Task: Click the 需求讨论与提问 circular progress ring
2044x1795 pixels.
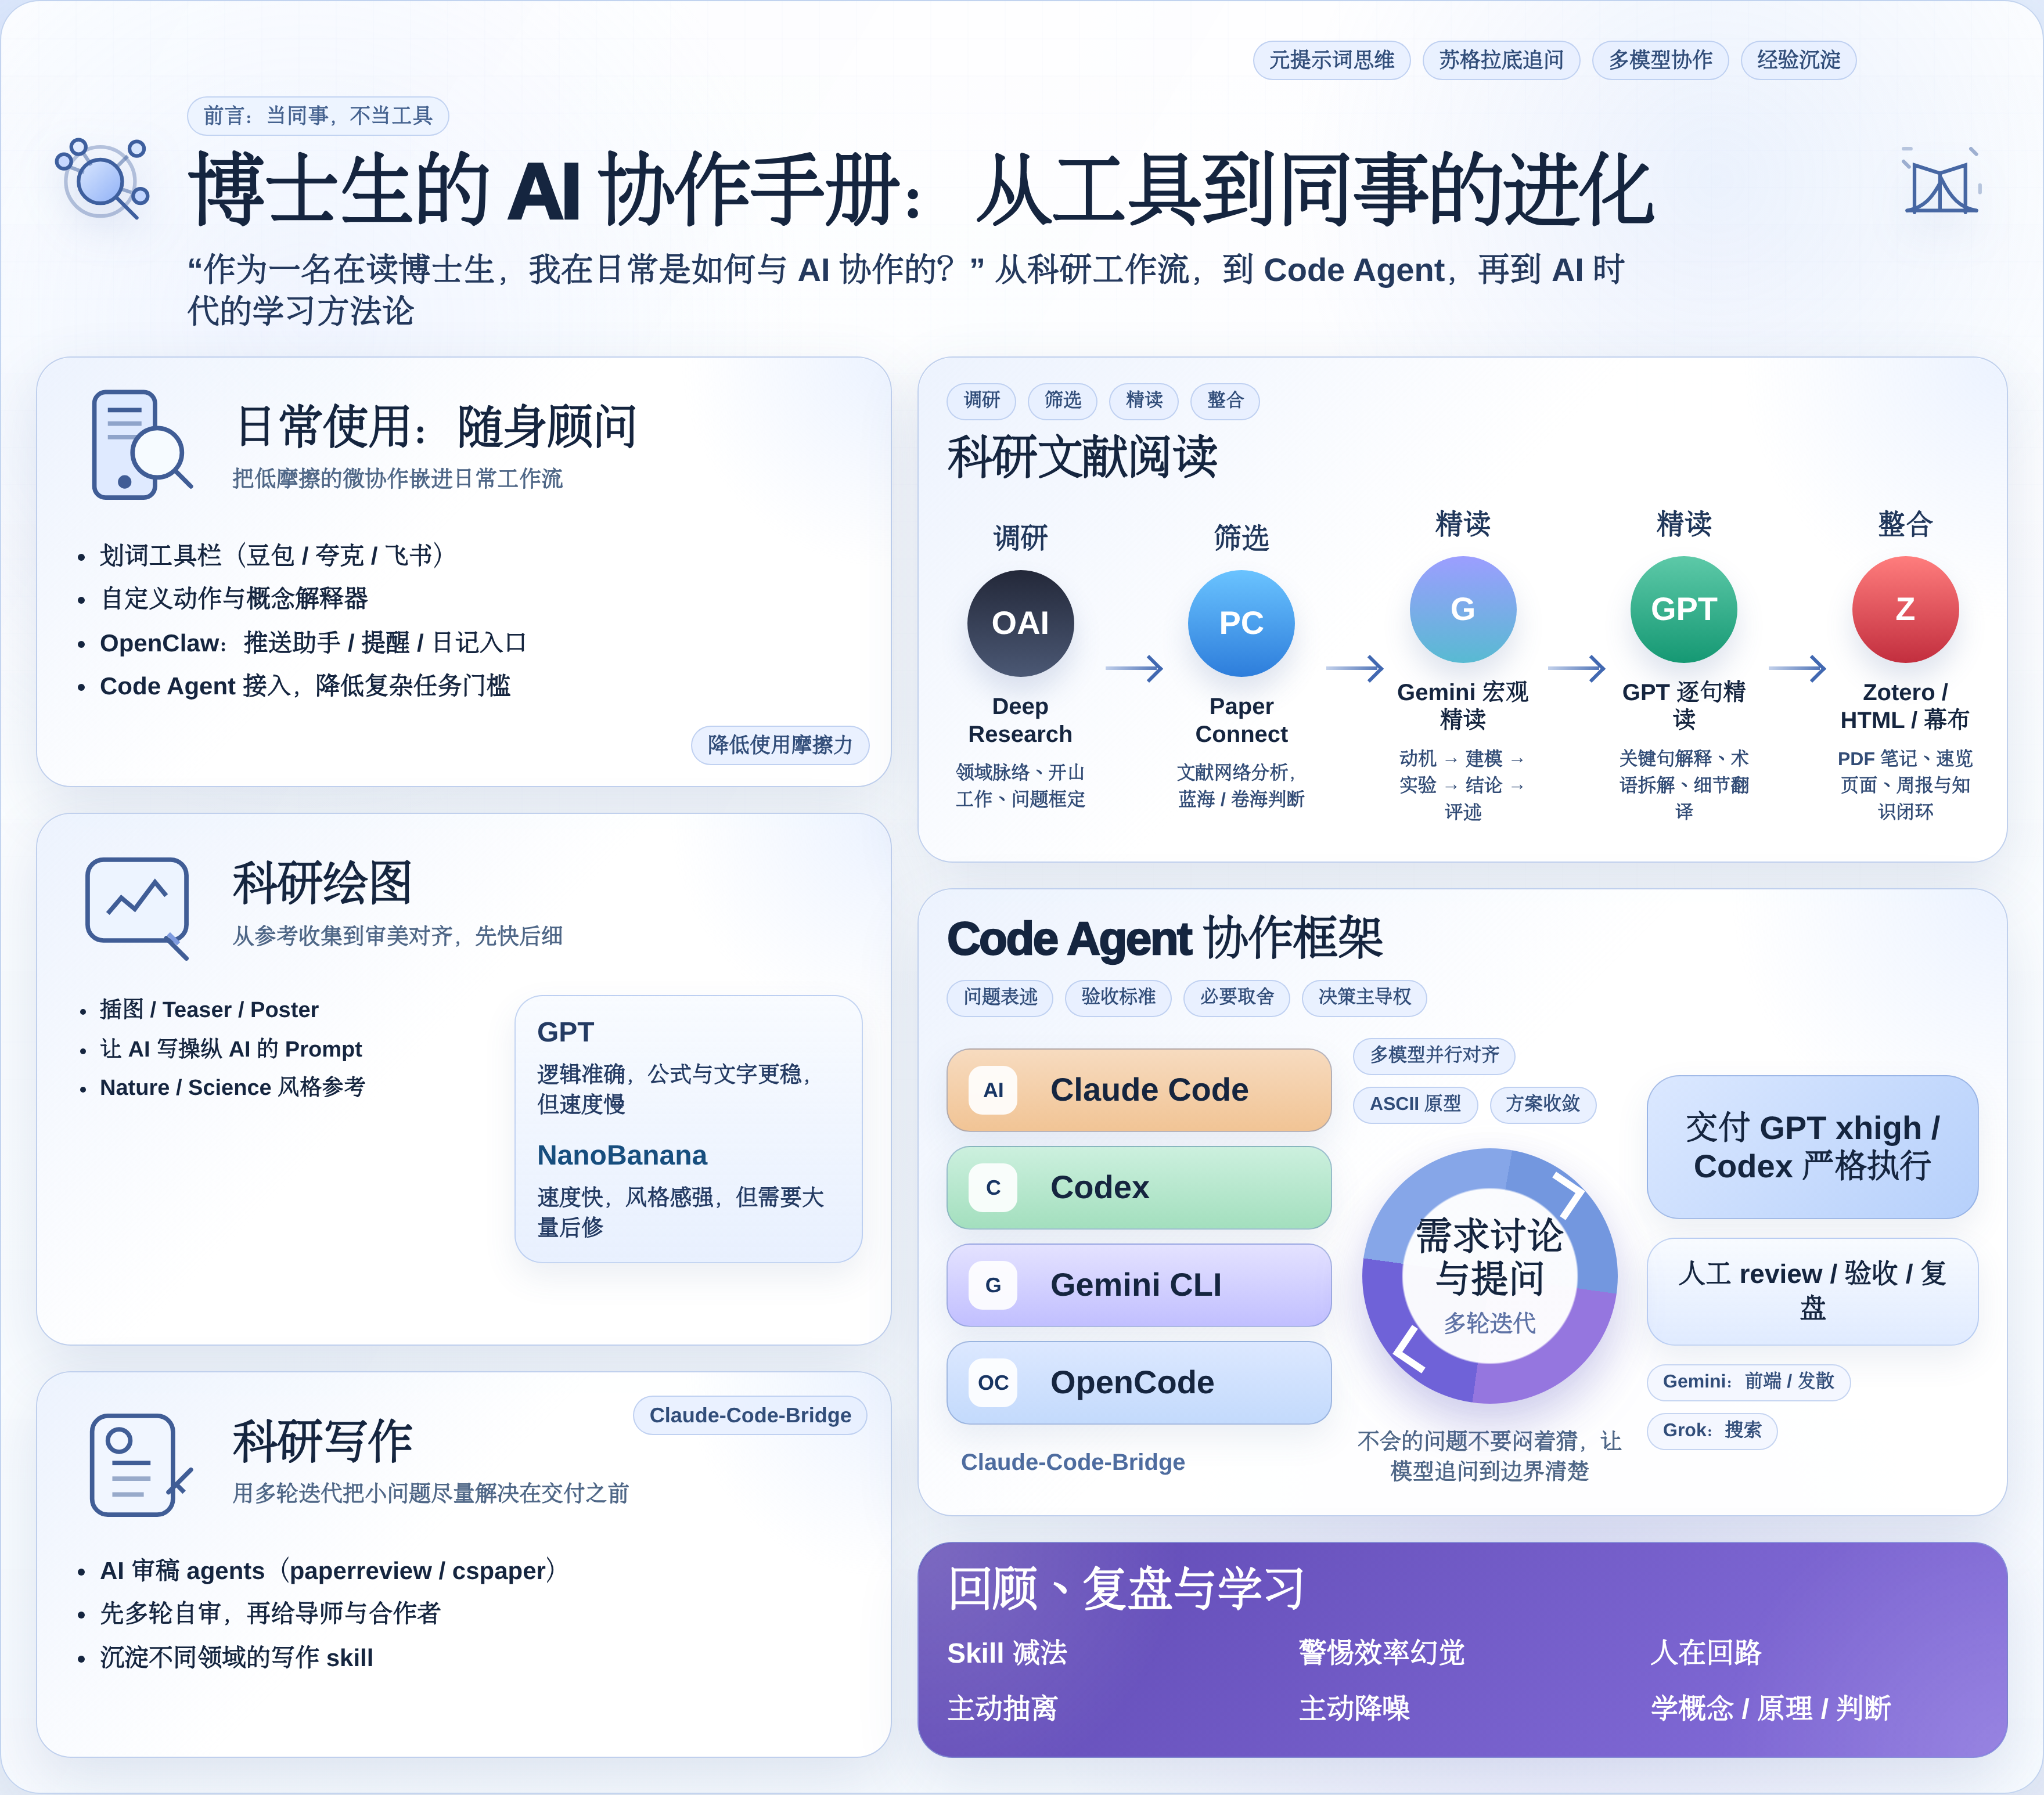Action: pos(1488,1274)
